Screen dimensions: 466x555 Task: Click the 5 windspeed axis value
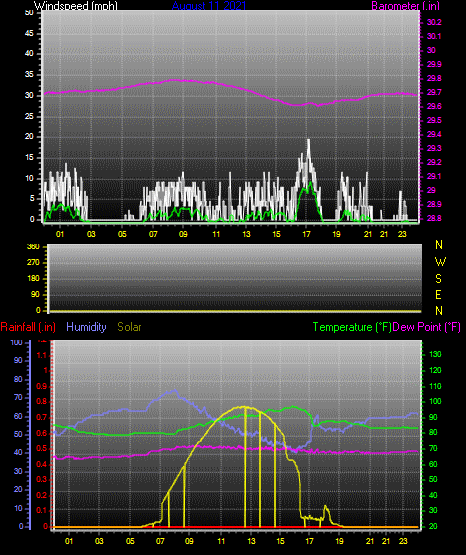click(32, 199)
